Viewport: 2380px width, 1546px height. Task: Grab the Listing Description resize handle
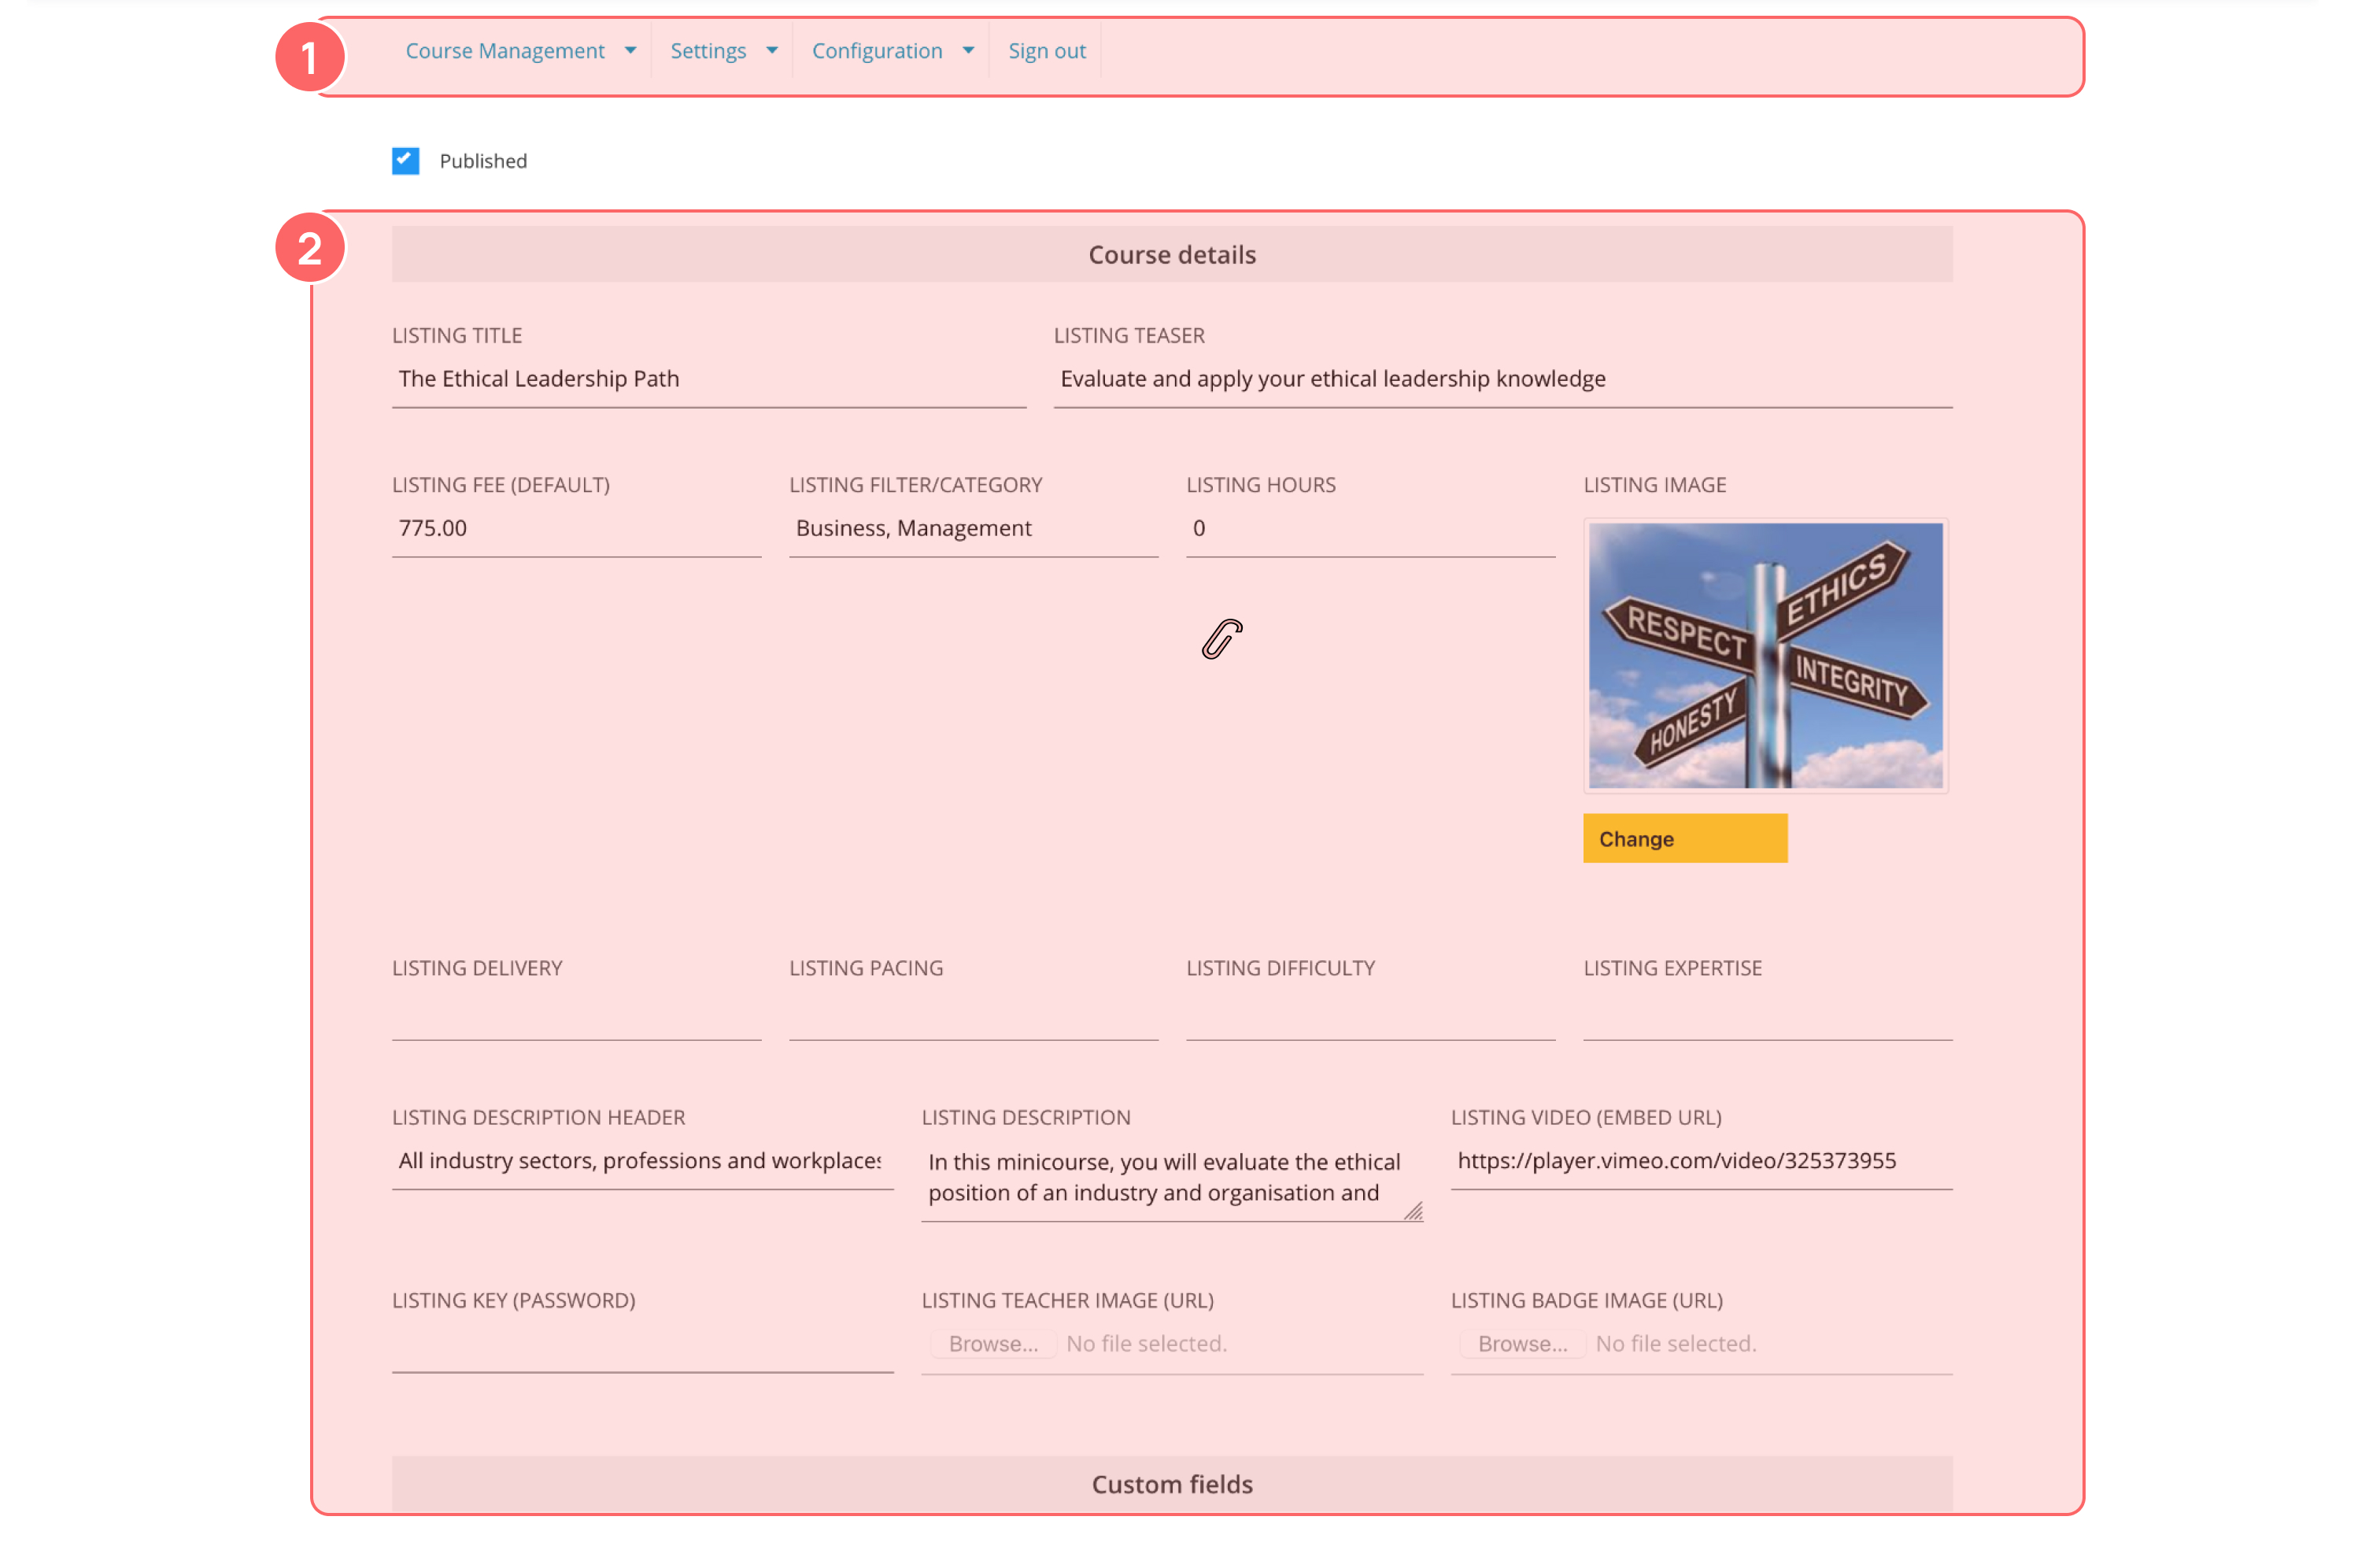point(1413,1211)
